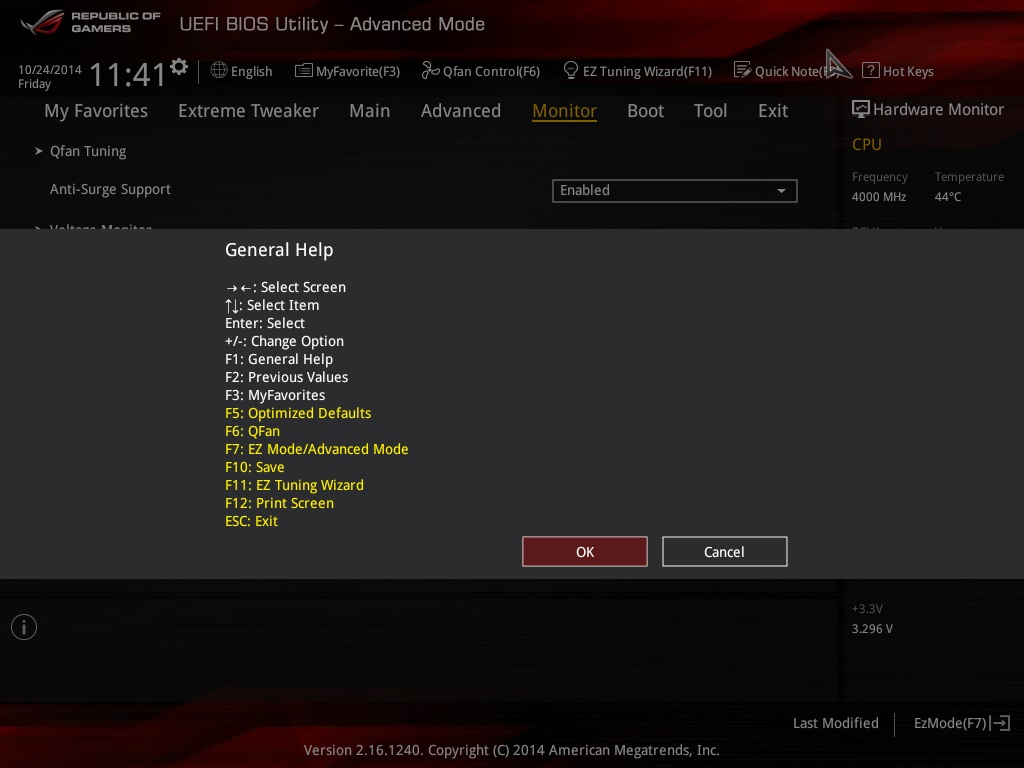Click the 'F11: EZ Tuning Wizard' help line

(295, 485)
